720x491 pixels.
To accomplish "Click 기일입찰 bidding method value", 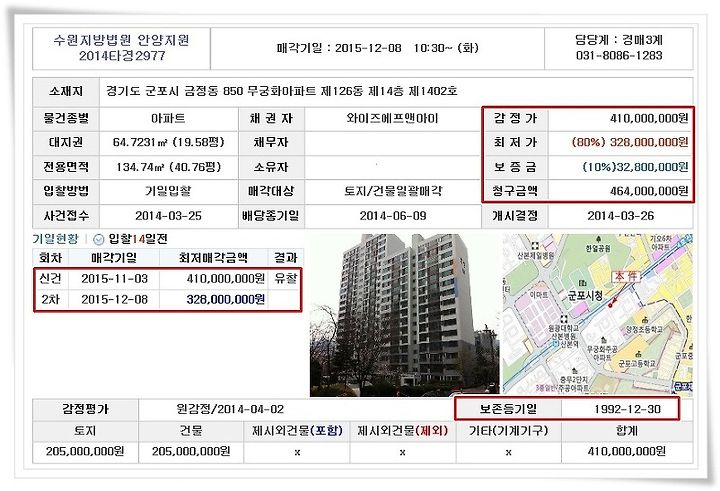I will [x=168, y=191].
